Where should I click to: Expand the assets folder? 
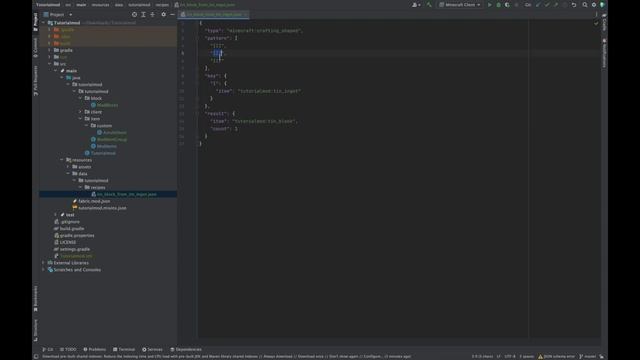tap(68, 167)
